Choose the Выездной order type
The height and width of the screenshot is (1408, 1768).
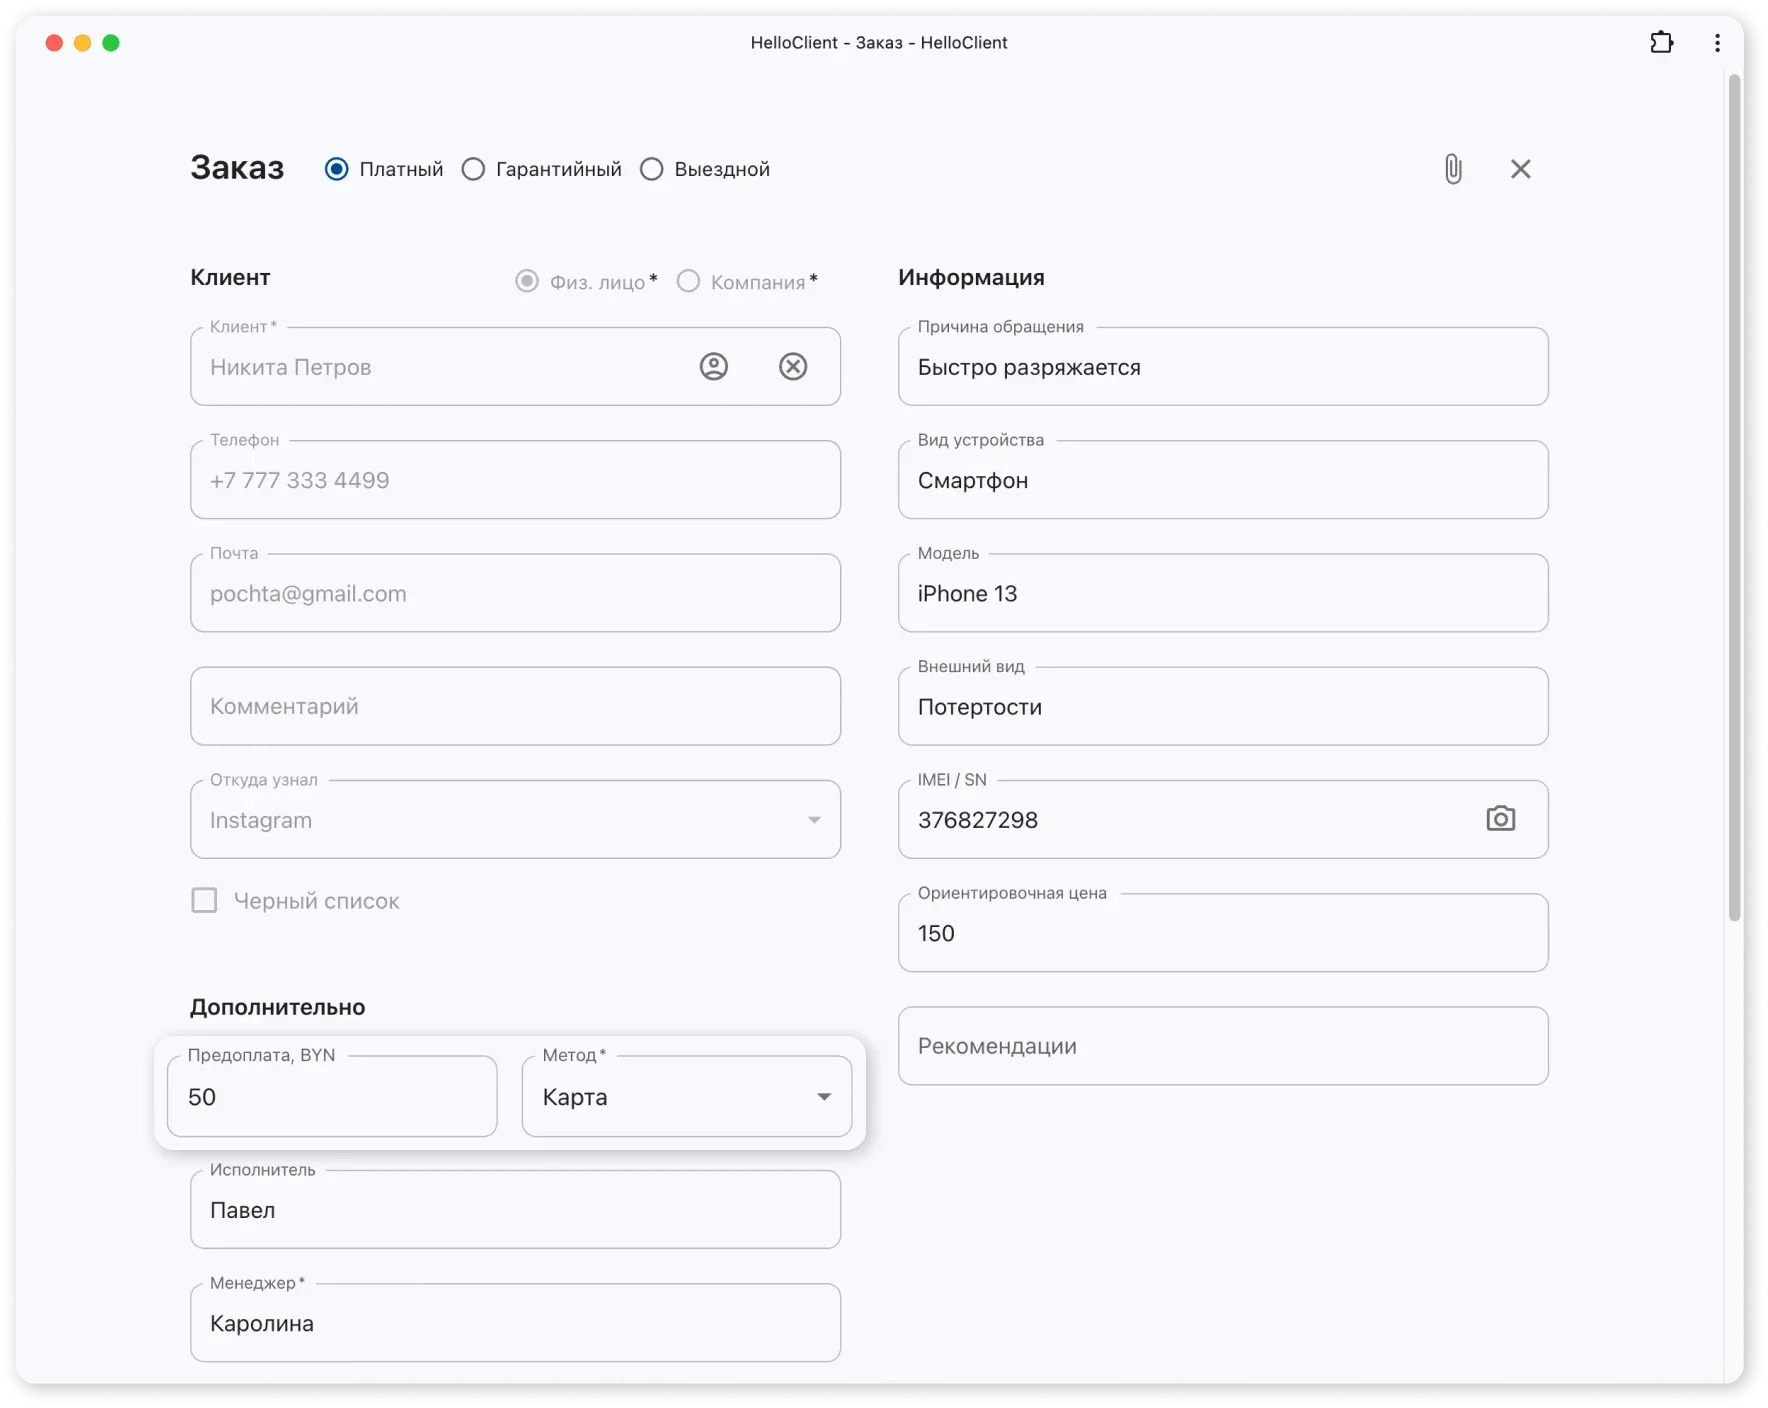point(652,169)
